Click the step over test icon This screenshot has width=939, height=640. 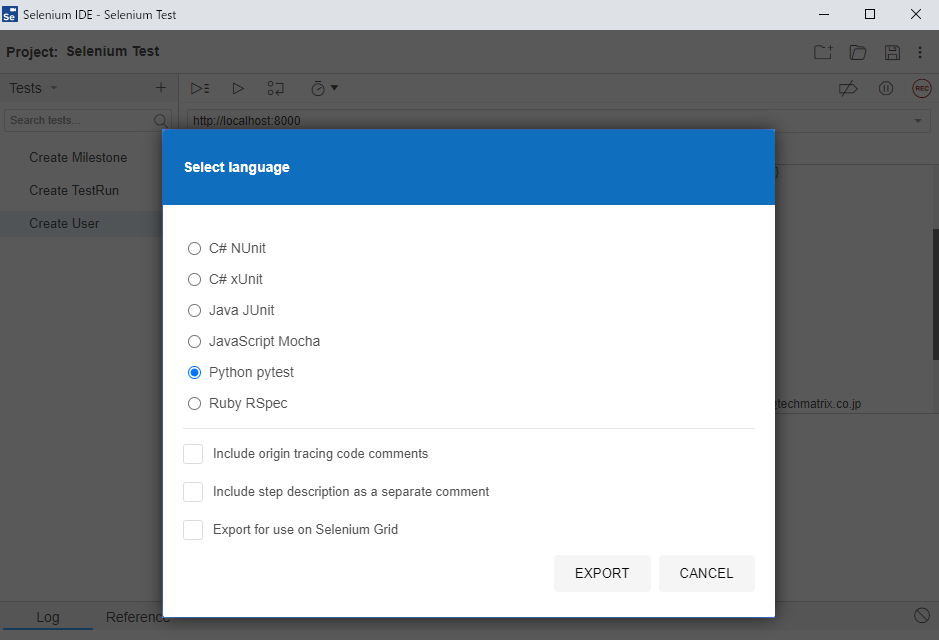pyautogui.click(x=275, y=89)
